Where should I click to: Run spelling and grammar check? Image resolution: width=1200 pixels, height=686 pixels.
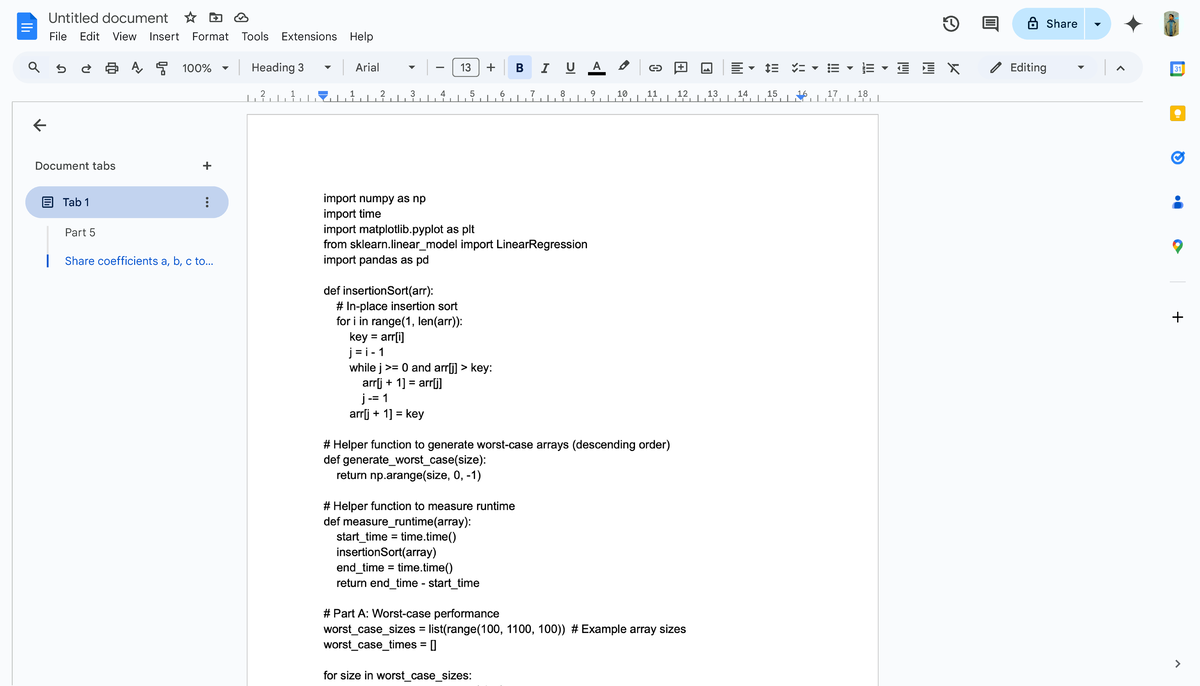tap(136, 68)
